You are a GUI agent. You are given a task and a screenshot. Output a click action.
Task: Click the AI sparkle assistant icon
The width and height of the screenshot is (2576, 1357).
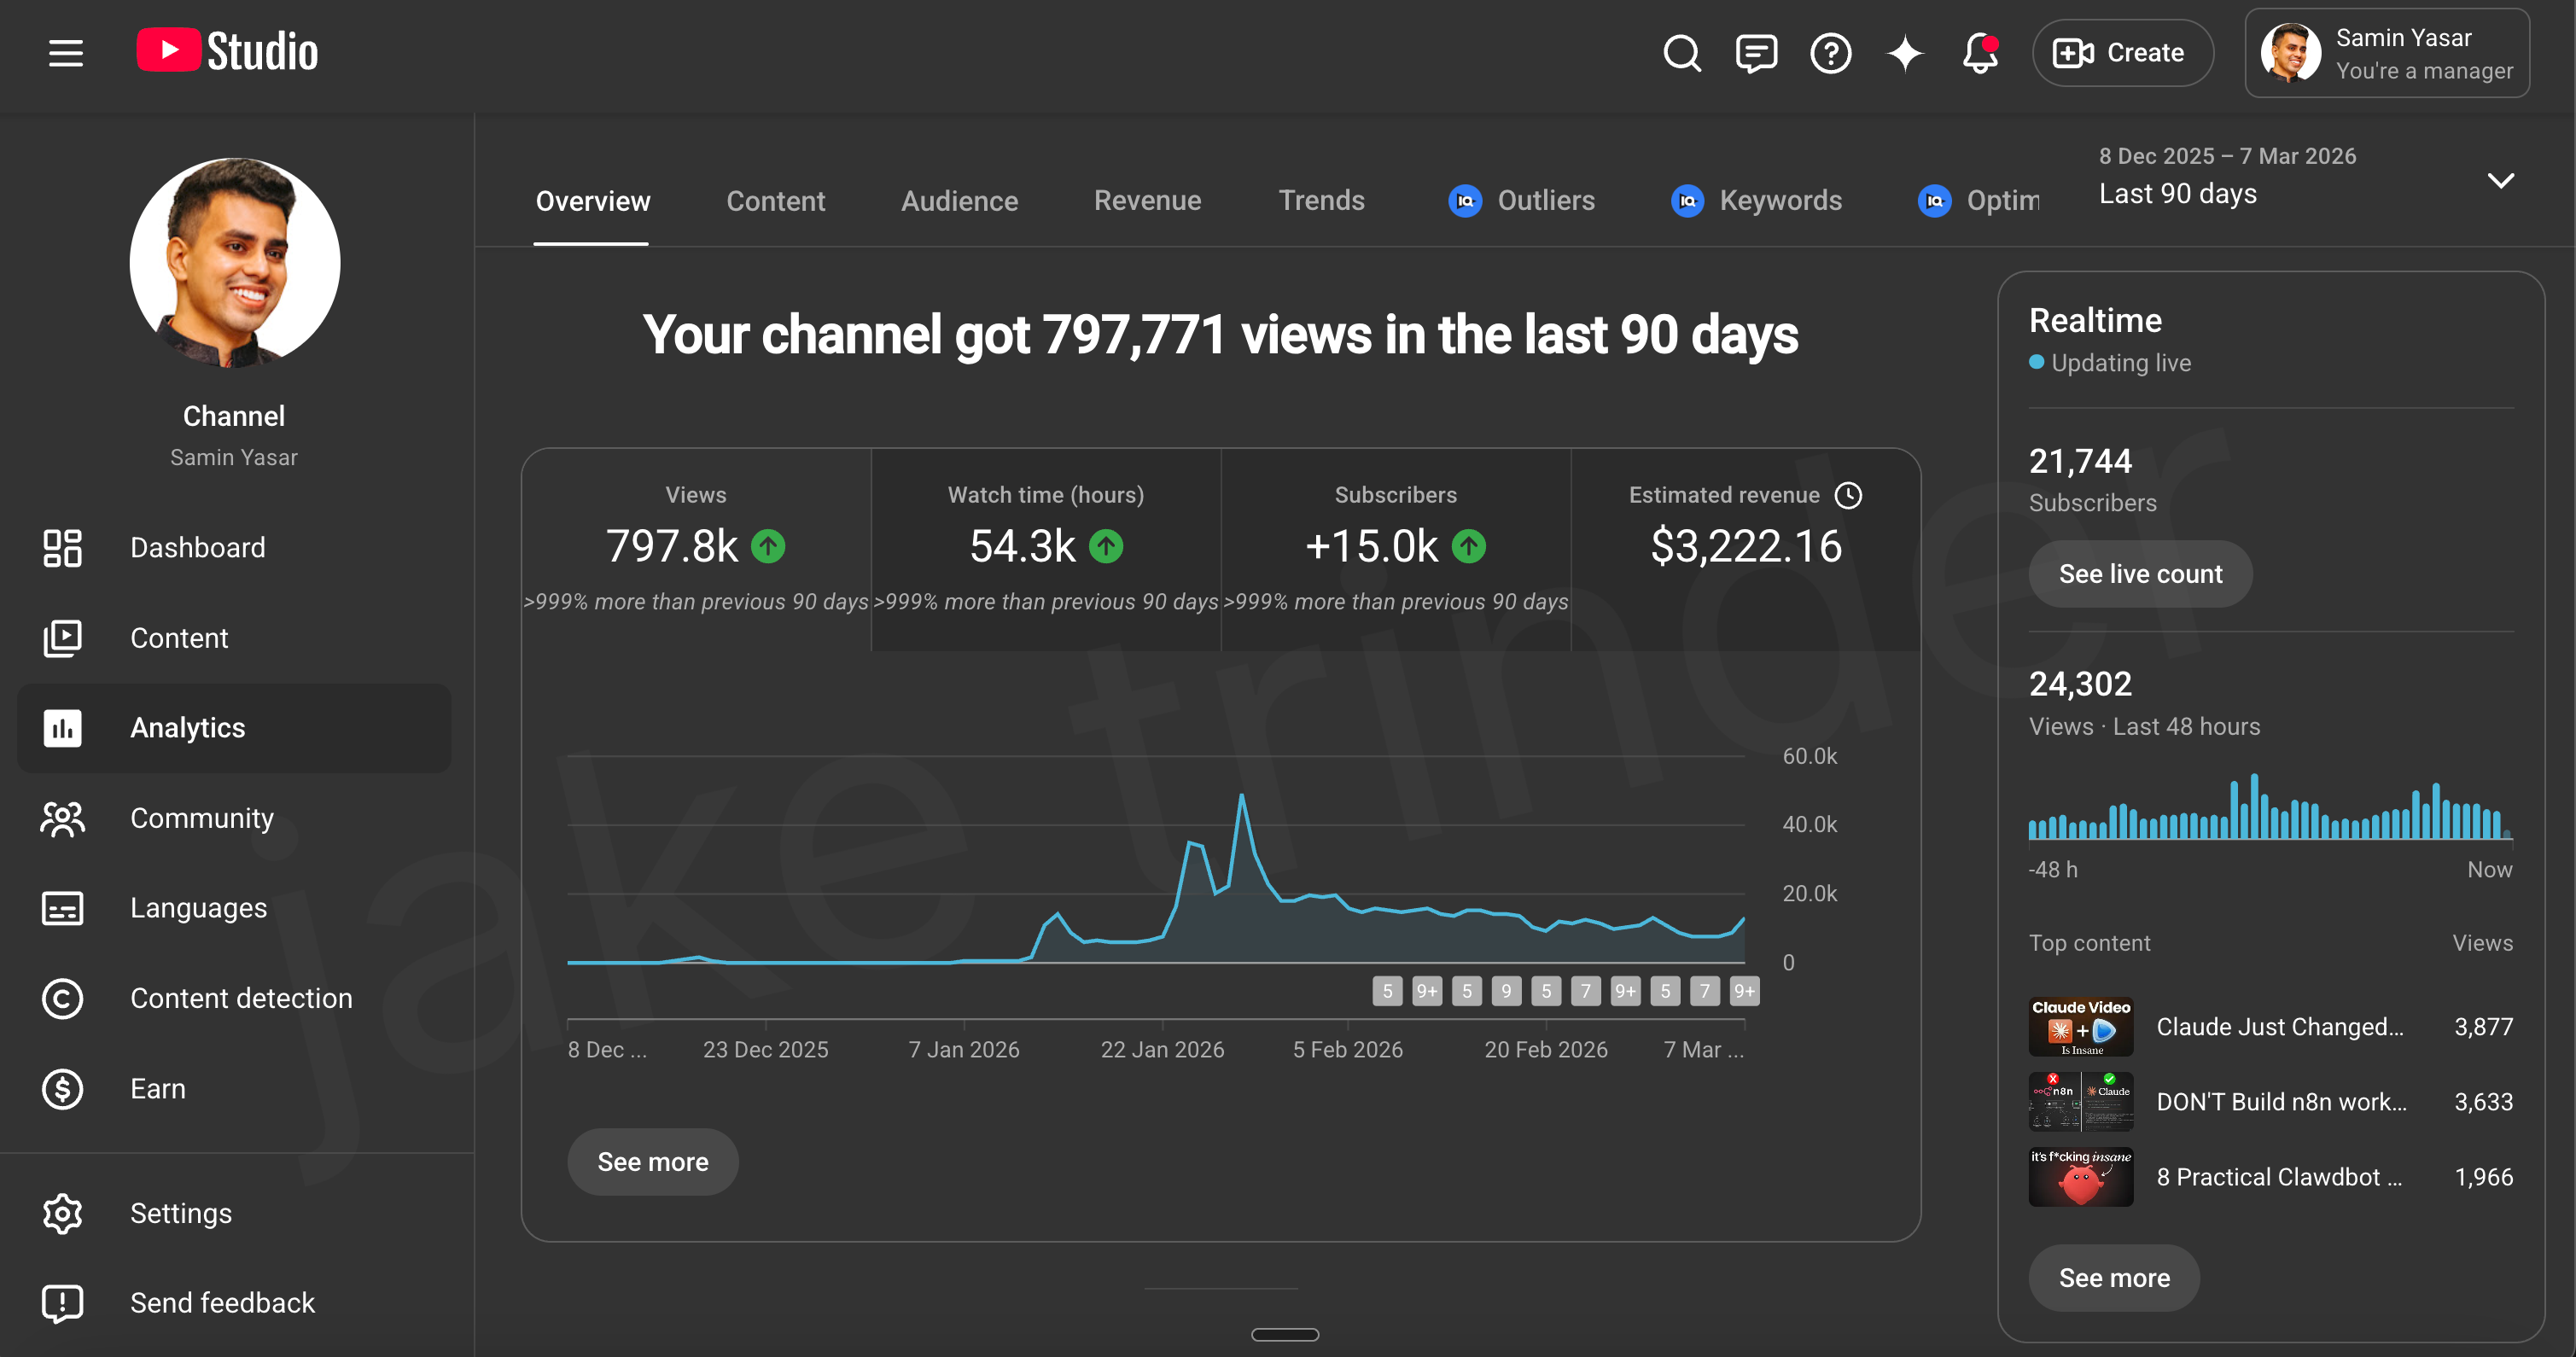[x=1905, y=53]
